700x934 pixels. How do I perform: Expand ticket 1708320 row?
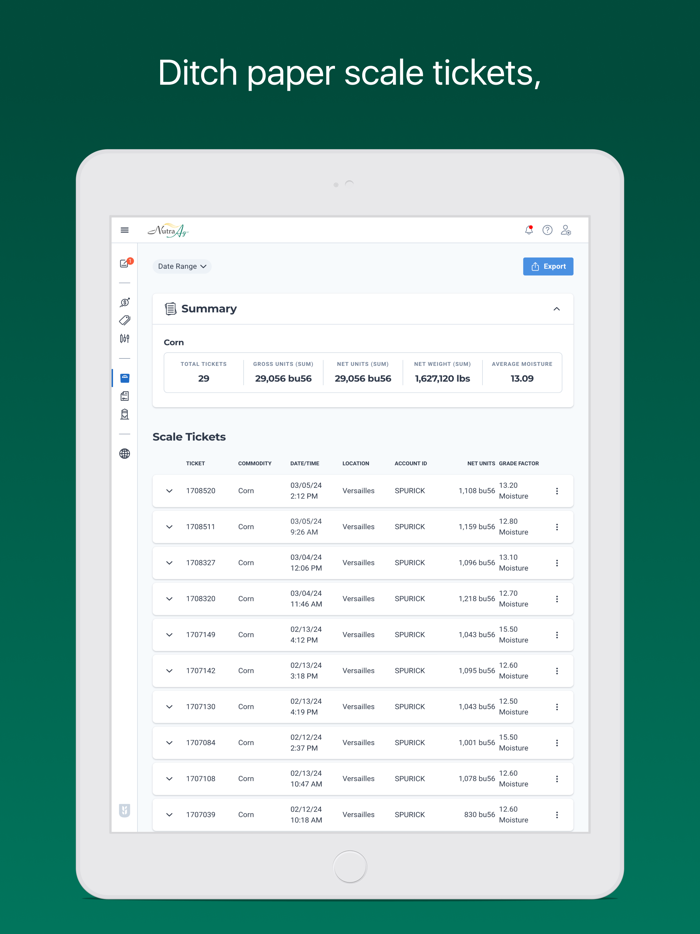click(x=169, y=599)
